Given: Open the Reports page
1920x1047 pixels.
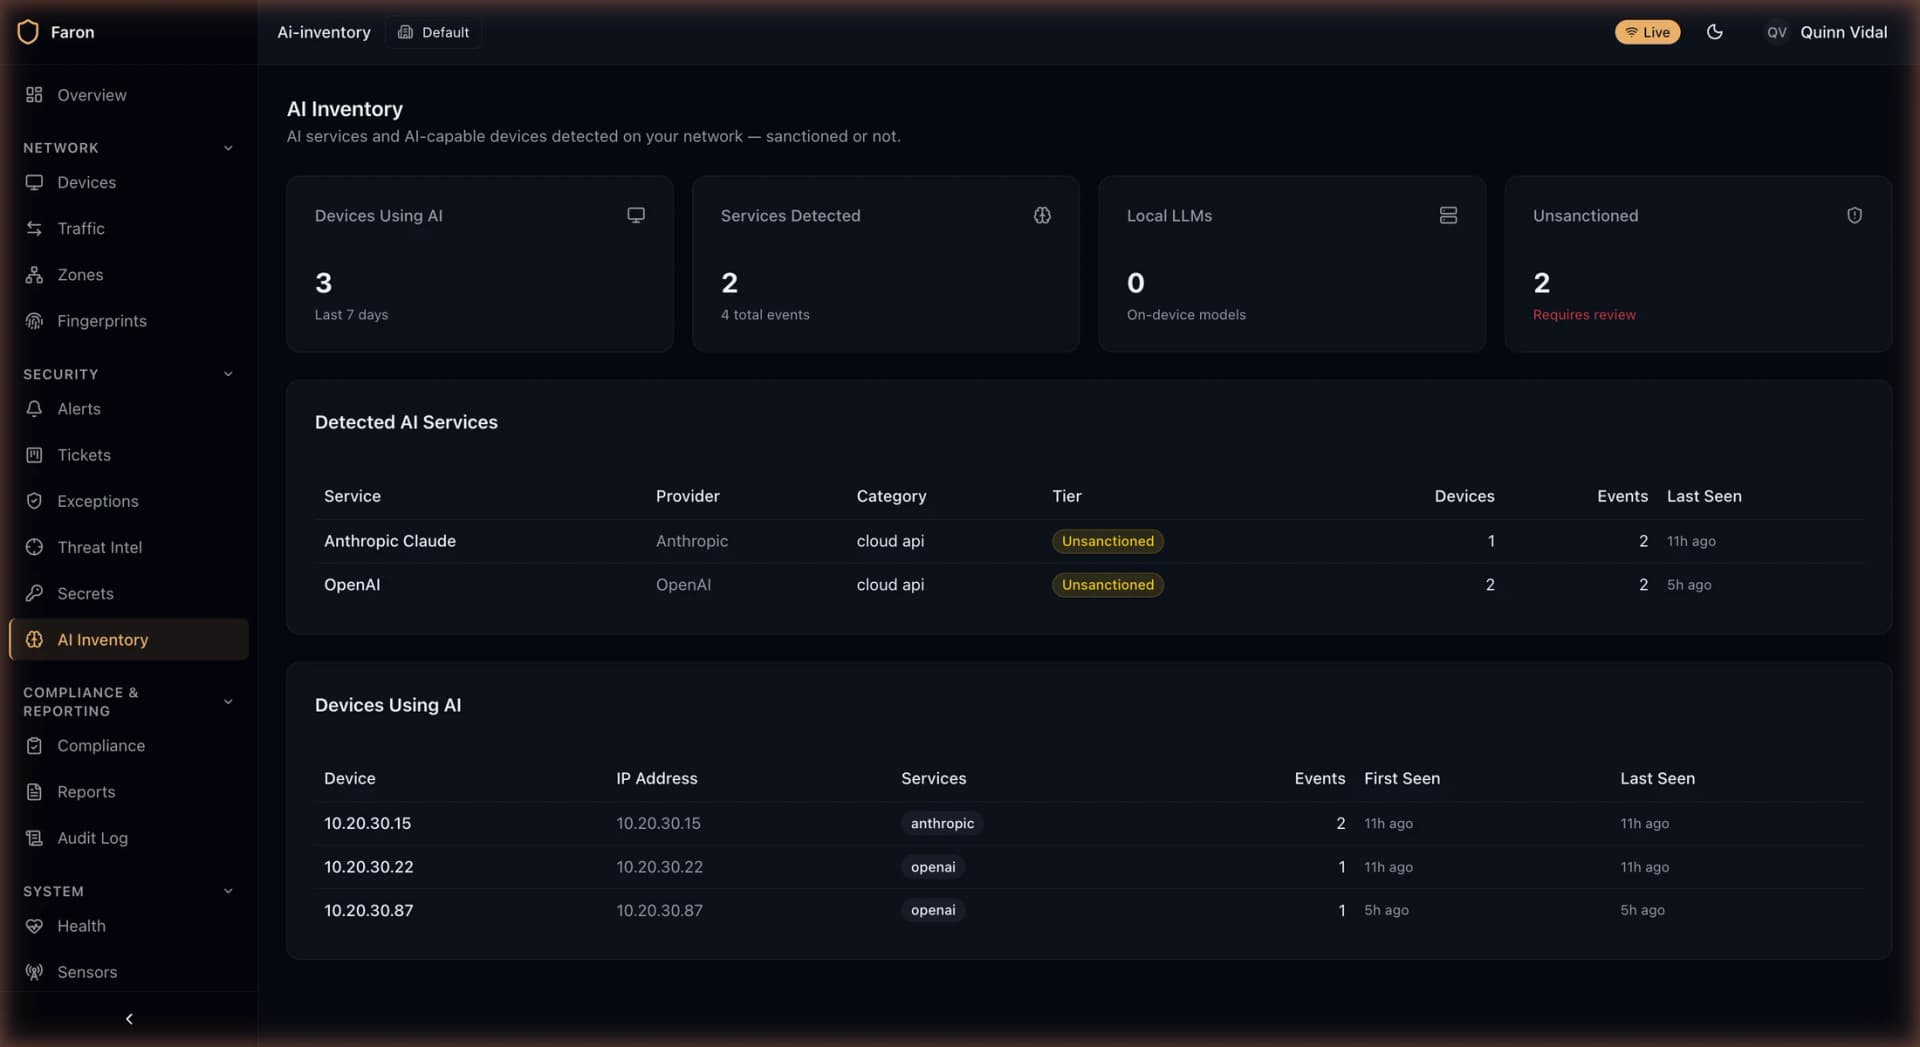Looking at the screenshot, I should pos(128,791).
